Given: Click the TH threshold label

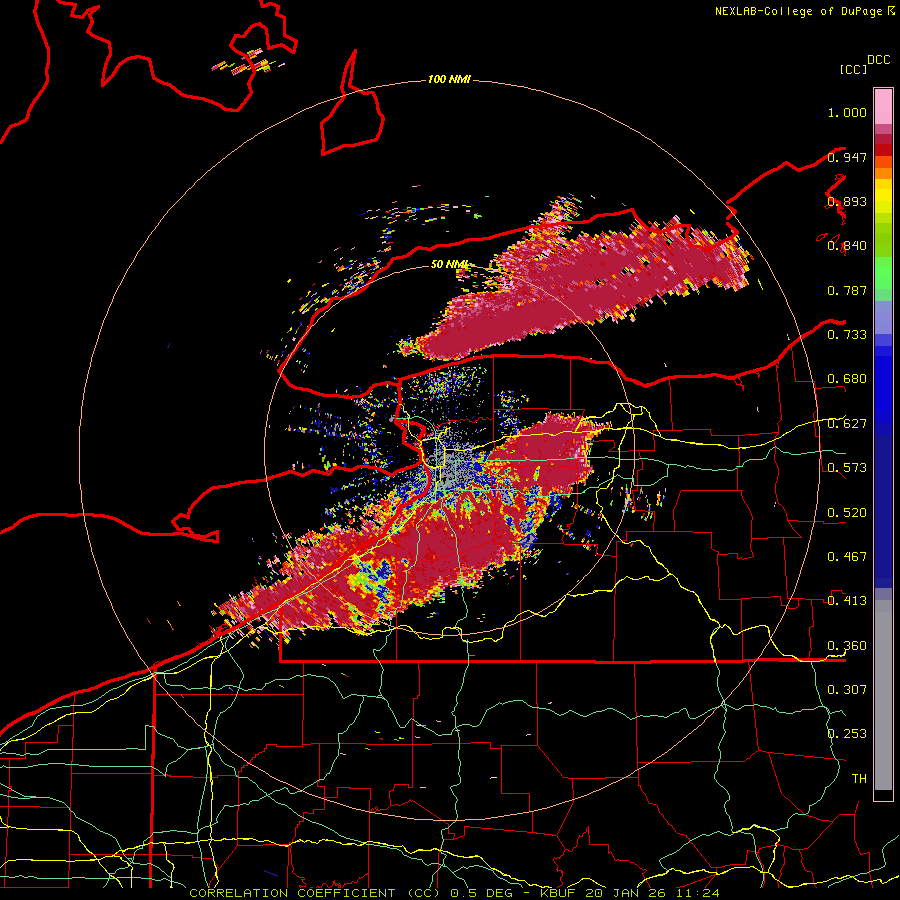Looking at the screenshot, I should [x=859, y=779].
